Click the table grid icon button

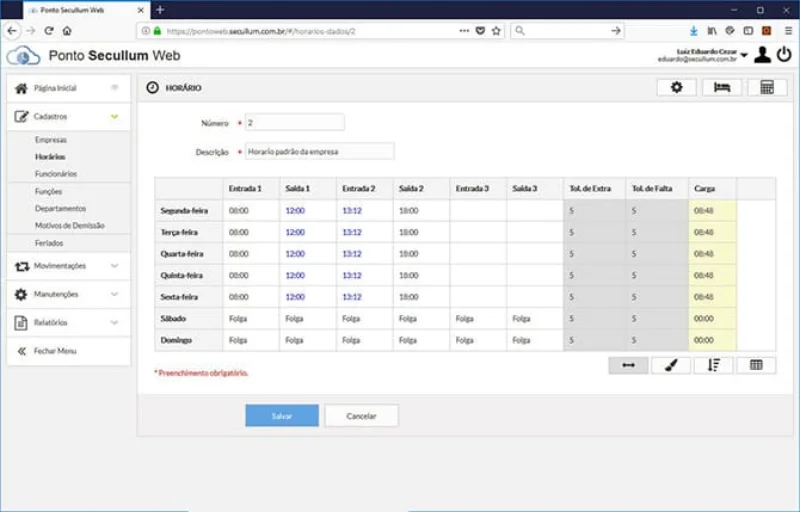coord(756,365)
